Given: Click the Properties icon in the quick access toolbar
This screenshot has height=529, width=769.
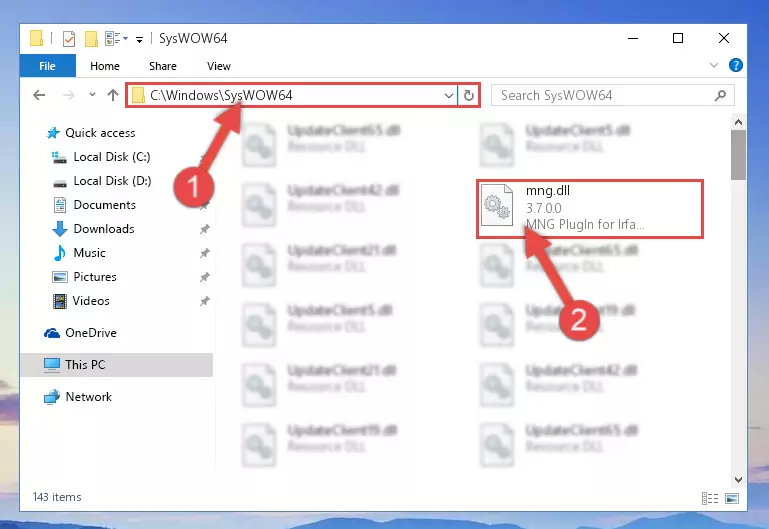Looking at the screenshot, I should coord(69,38).
